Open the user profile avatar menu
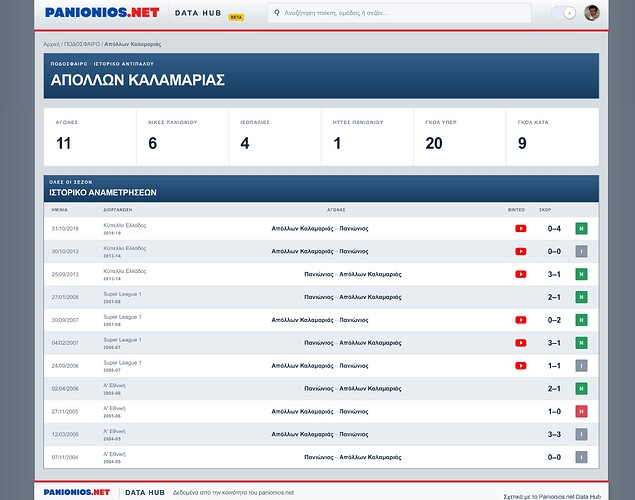The height and width of the screenshot is (500, 635). [592, 13]
